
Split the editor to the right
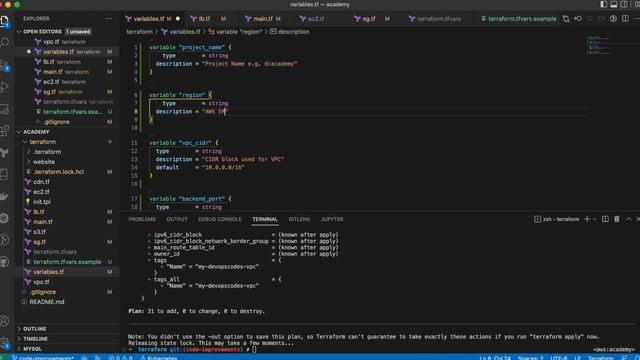[625, 19]
